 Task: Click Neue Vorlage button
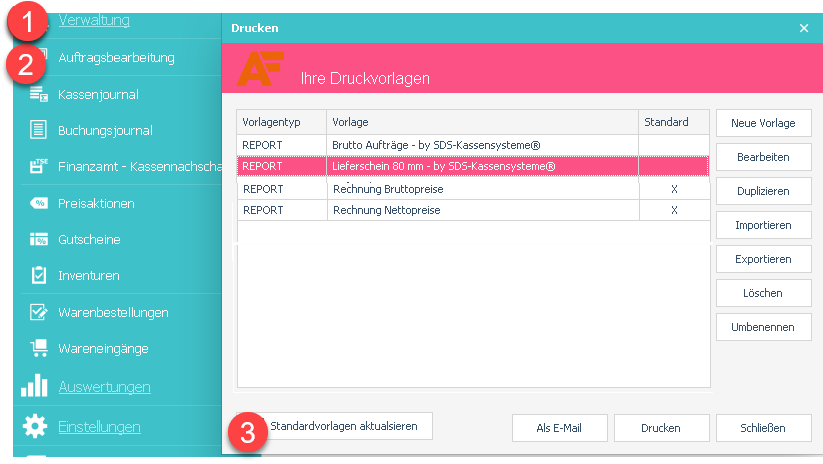click(x=763, y=123)
